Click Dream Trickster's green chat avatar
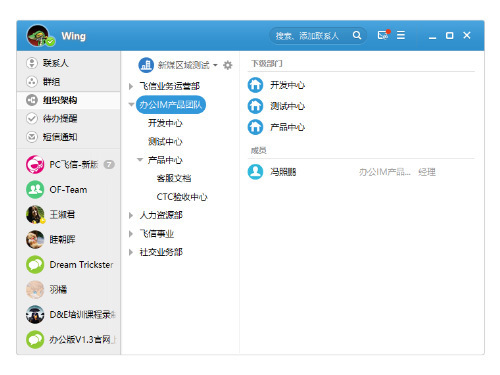This screenshot has width=500, height=375. coord(35,265)
